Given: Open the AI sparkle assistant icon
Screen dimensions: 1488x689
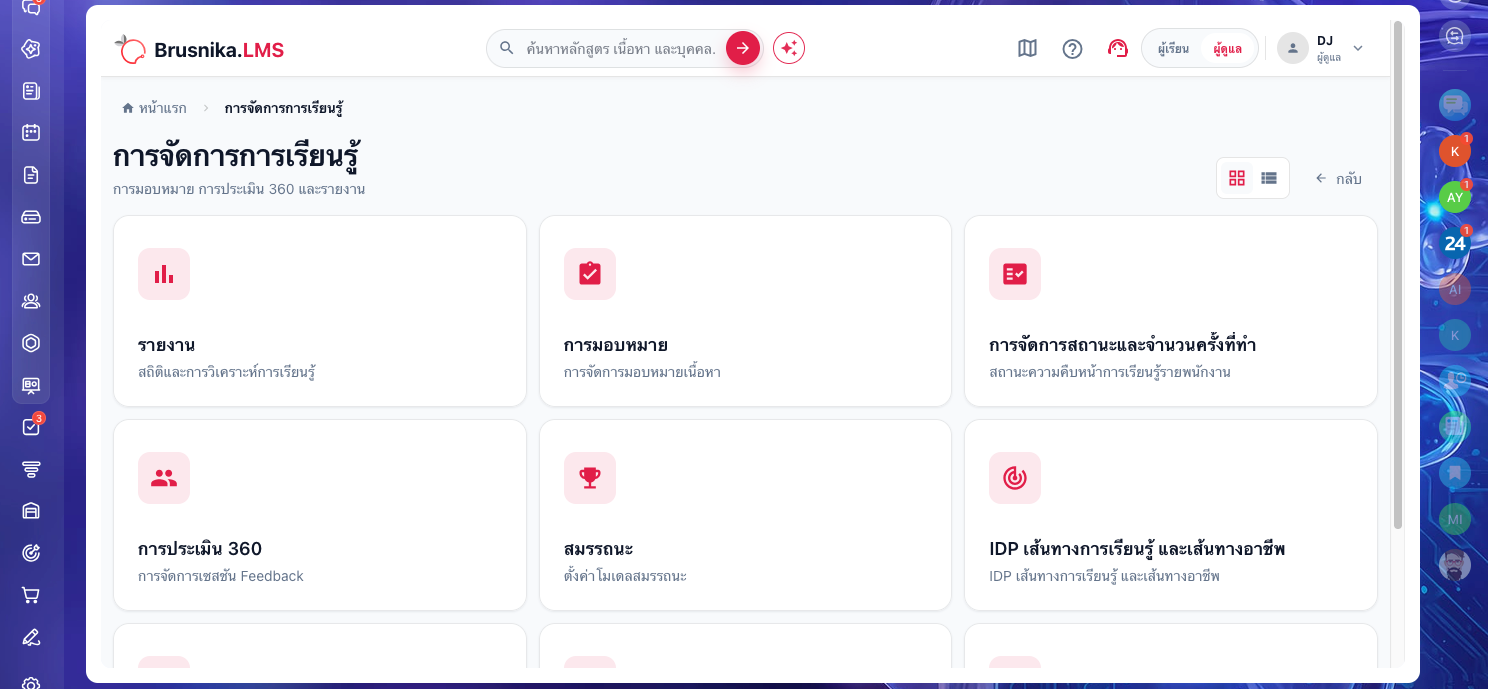Looking at the screenshot, I should coord(789,48).
